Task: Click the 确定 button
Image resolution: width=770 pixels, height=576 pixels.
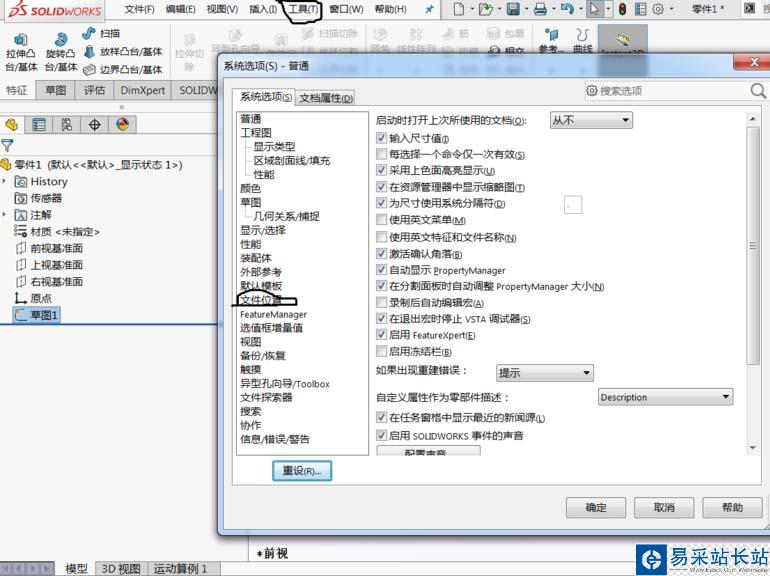Action: pos(596,508)
